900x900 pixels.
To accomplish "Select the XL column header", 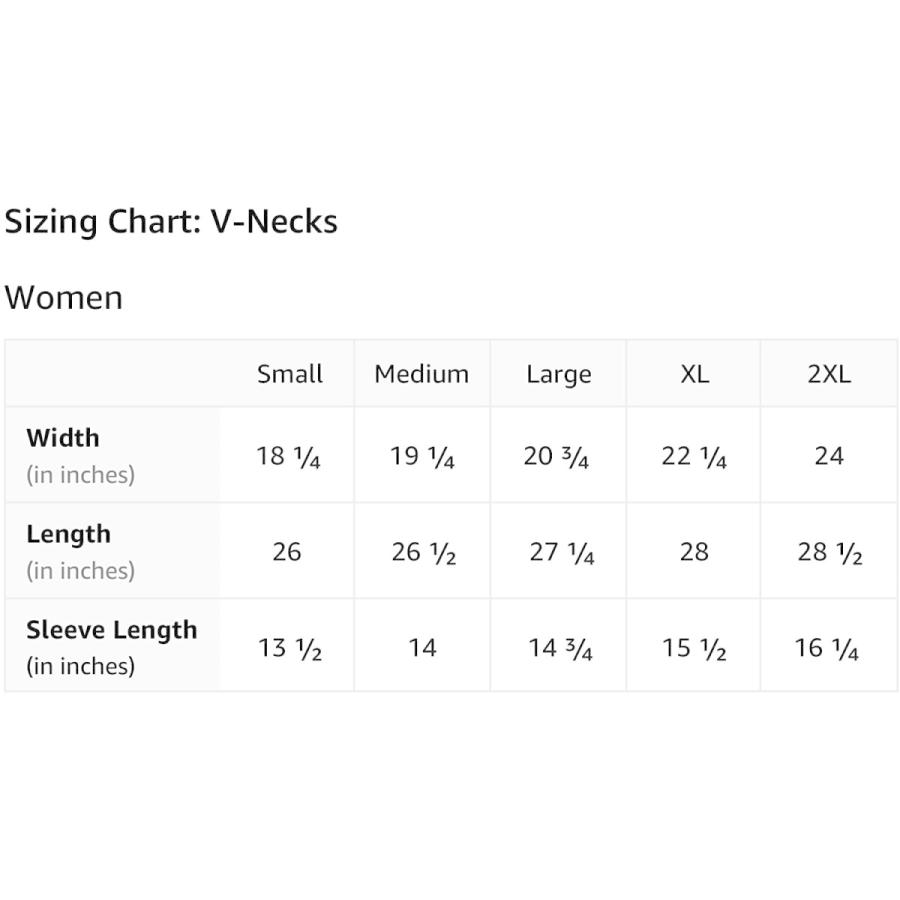I will (x=694, y=374).
